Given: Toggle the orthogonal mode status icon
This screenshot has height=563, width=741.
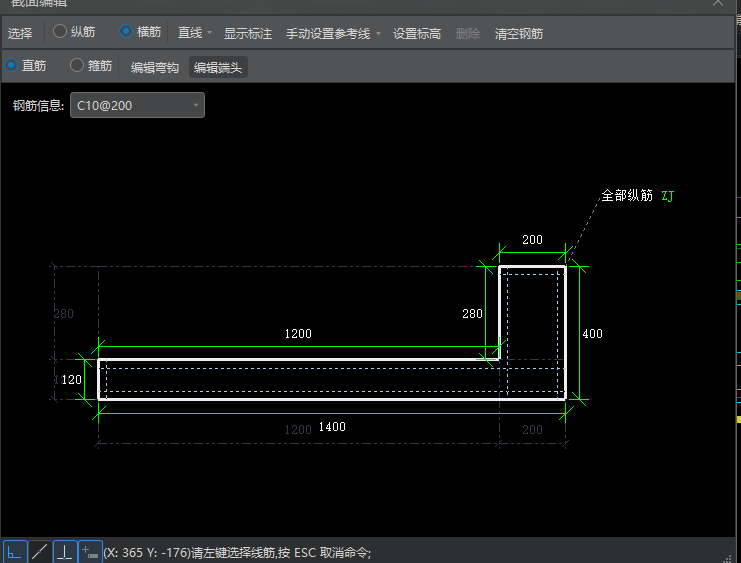Looking at the screenshot, I should [x=15, y=551].
